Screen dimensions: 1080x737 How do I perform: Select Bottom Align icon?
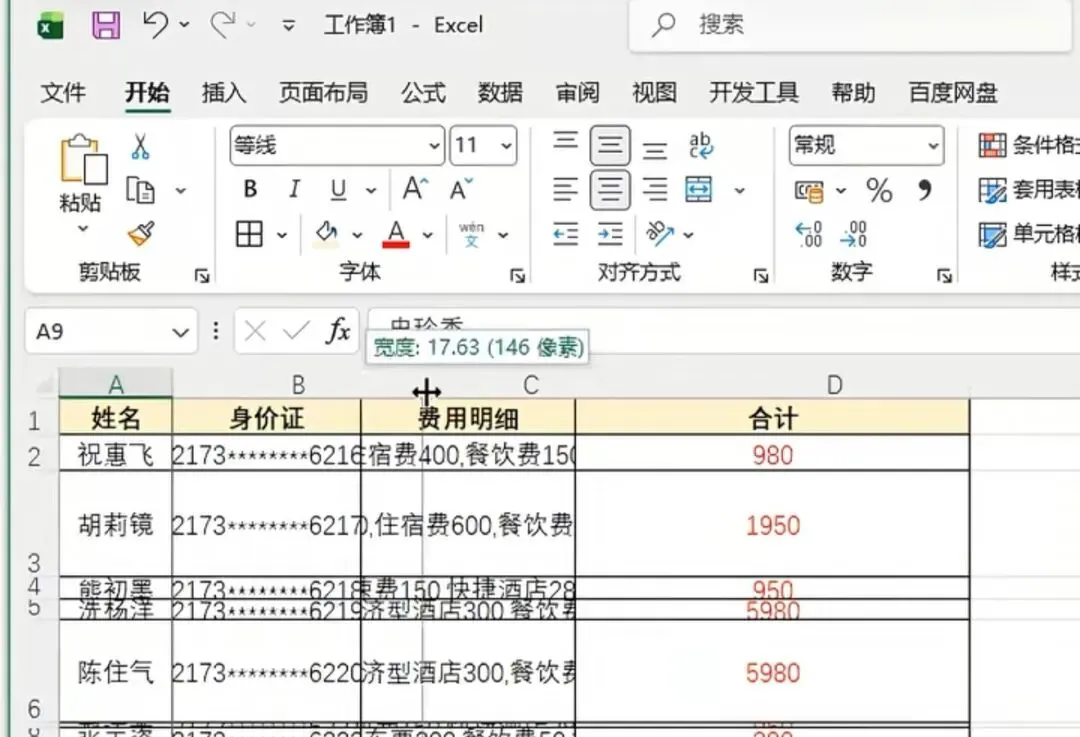tap(654, 149)
